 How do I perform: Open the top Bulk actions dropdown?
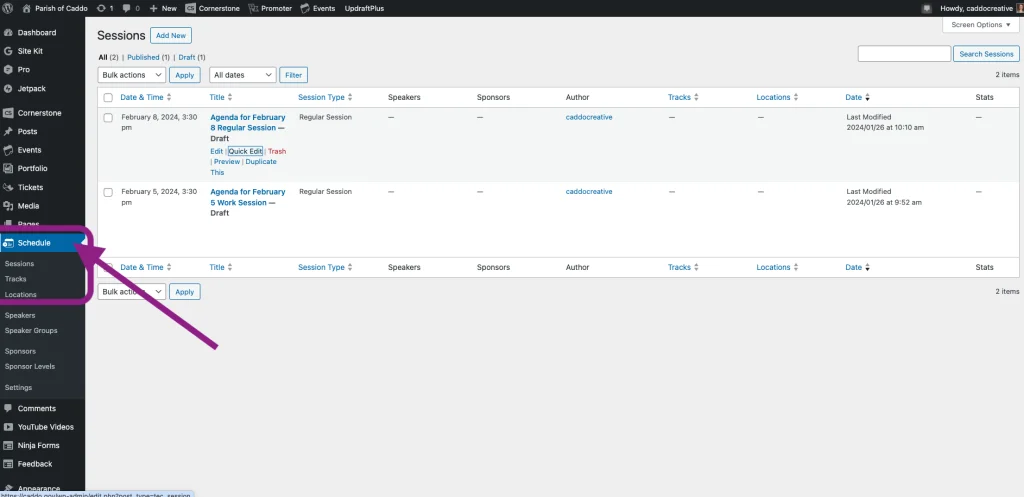[x=131, y=75]
